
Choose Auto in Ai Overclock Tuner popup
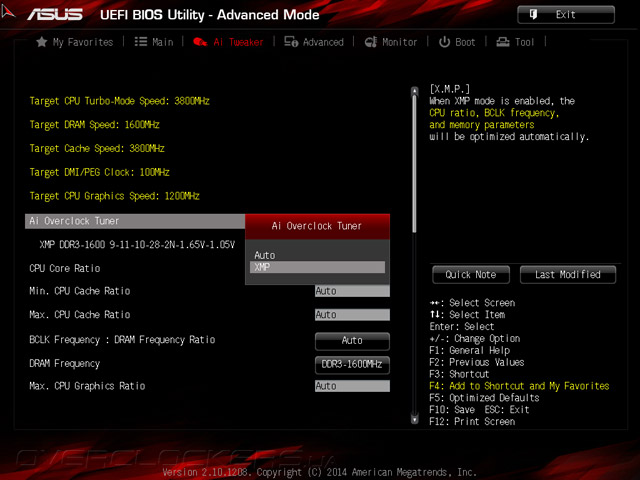click(317, 256)
